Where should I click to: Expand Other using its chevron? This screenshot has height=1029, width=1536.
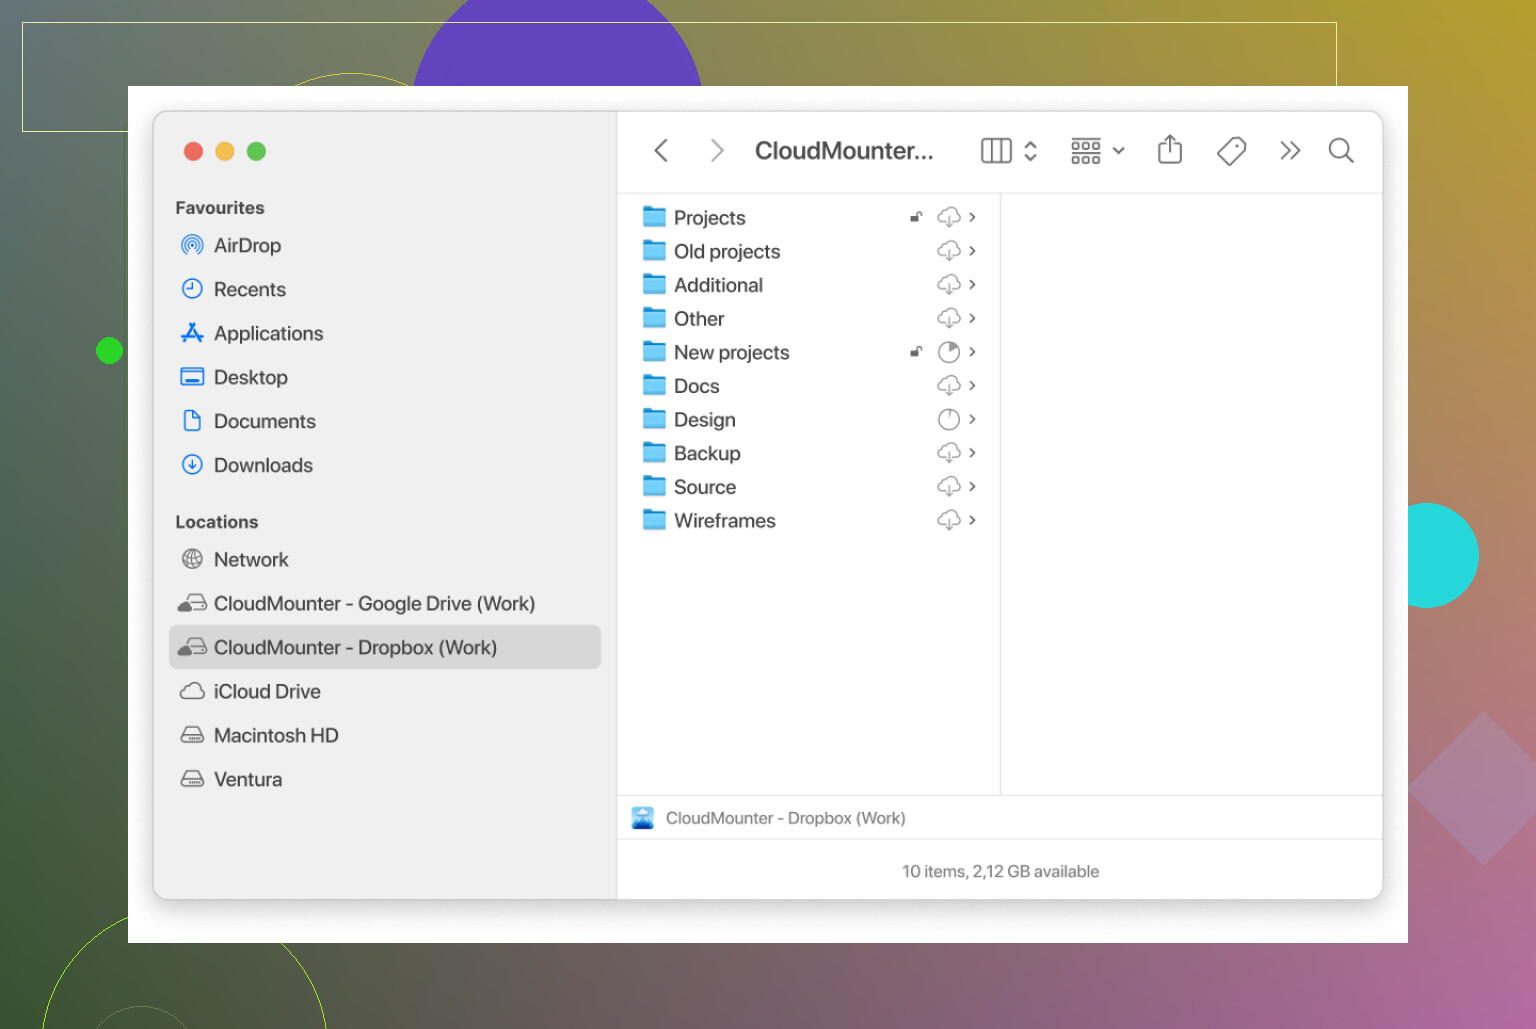(972, 318)
